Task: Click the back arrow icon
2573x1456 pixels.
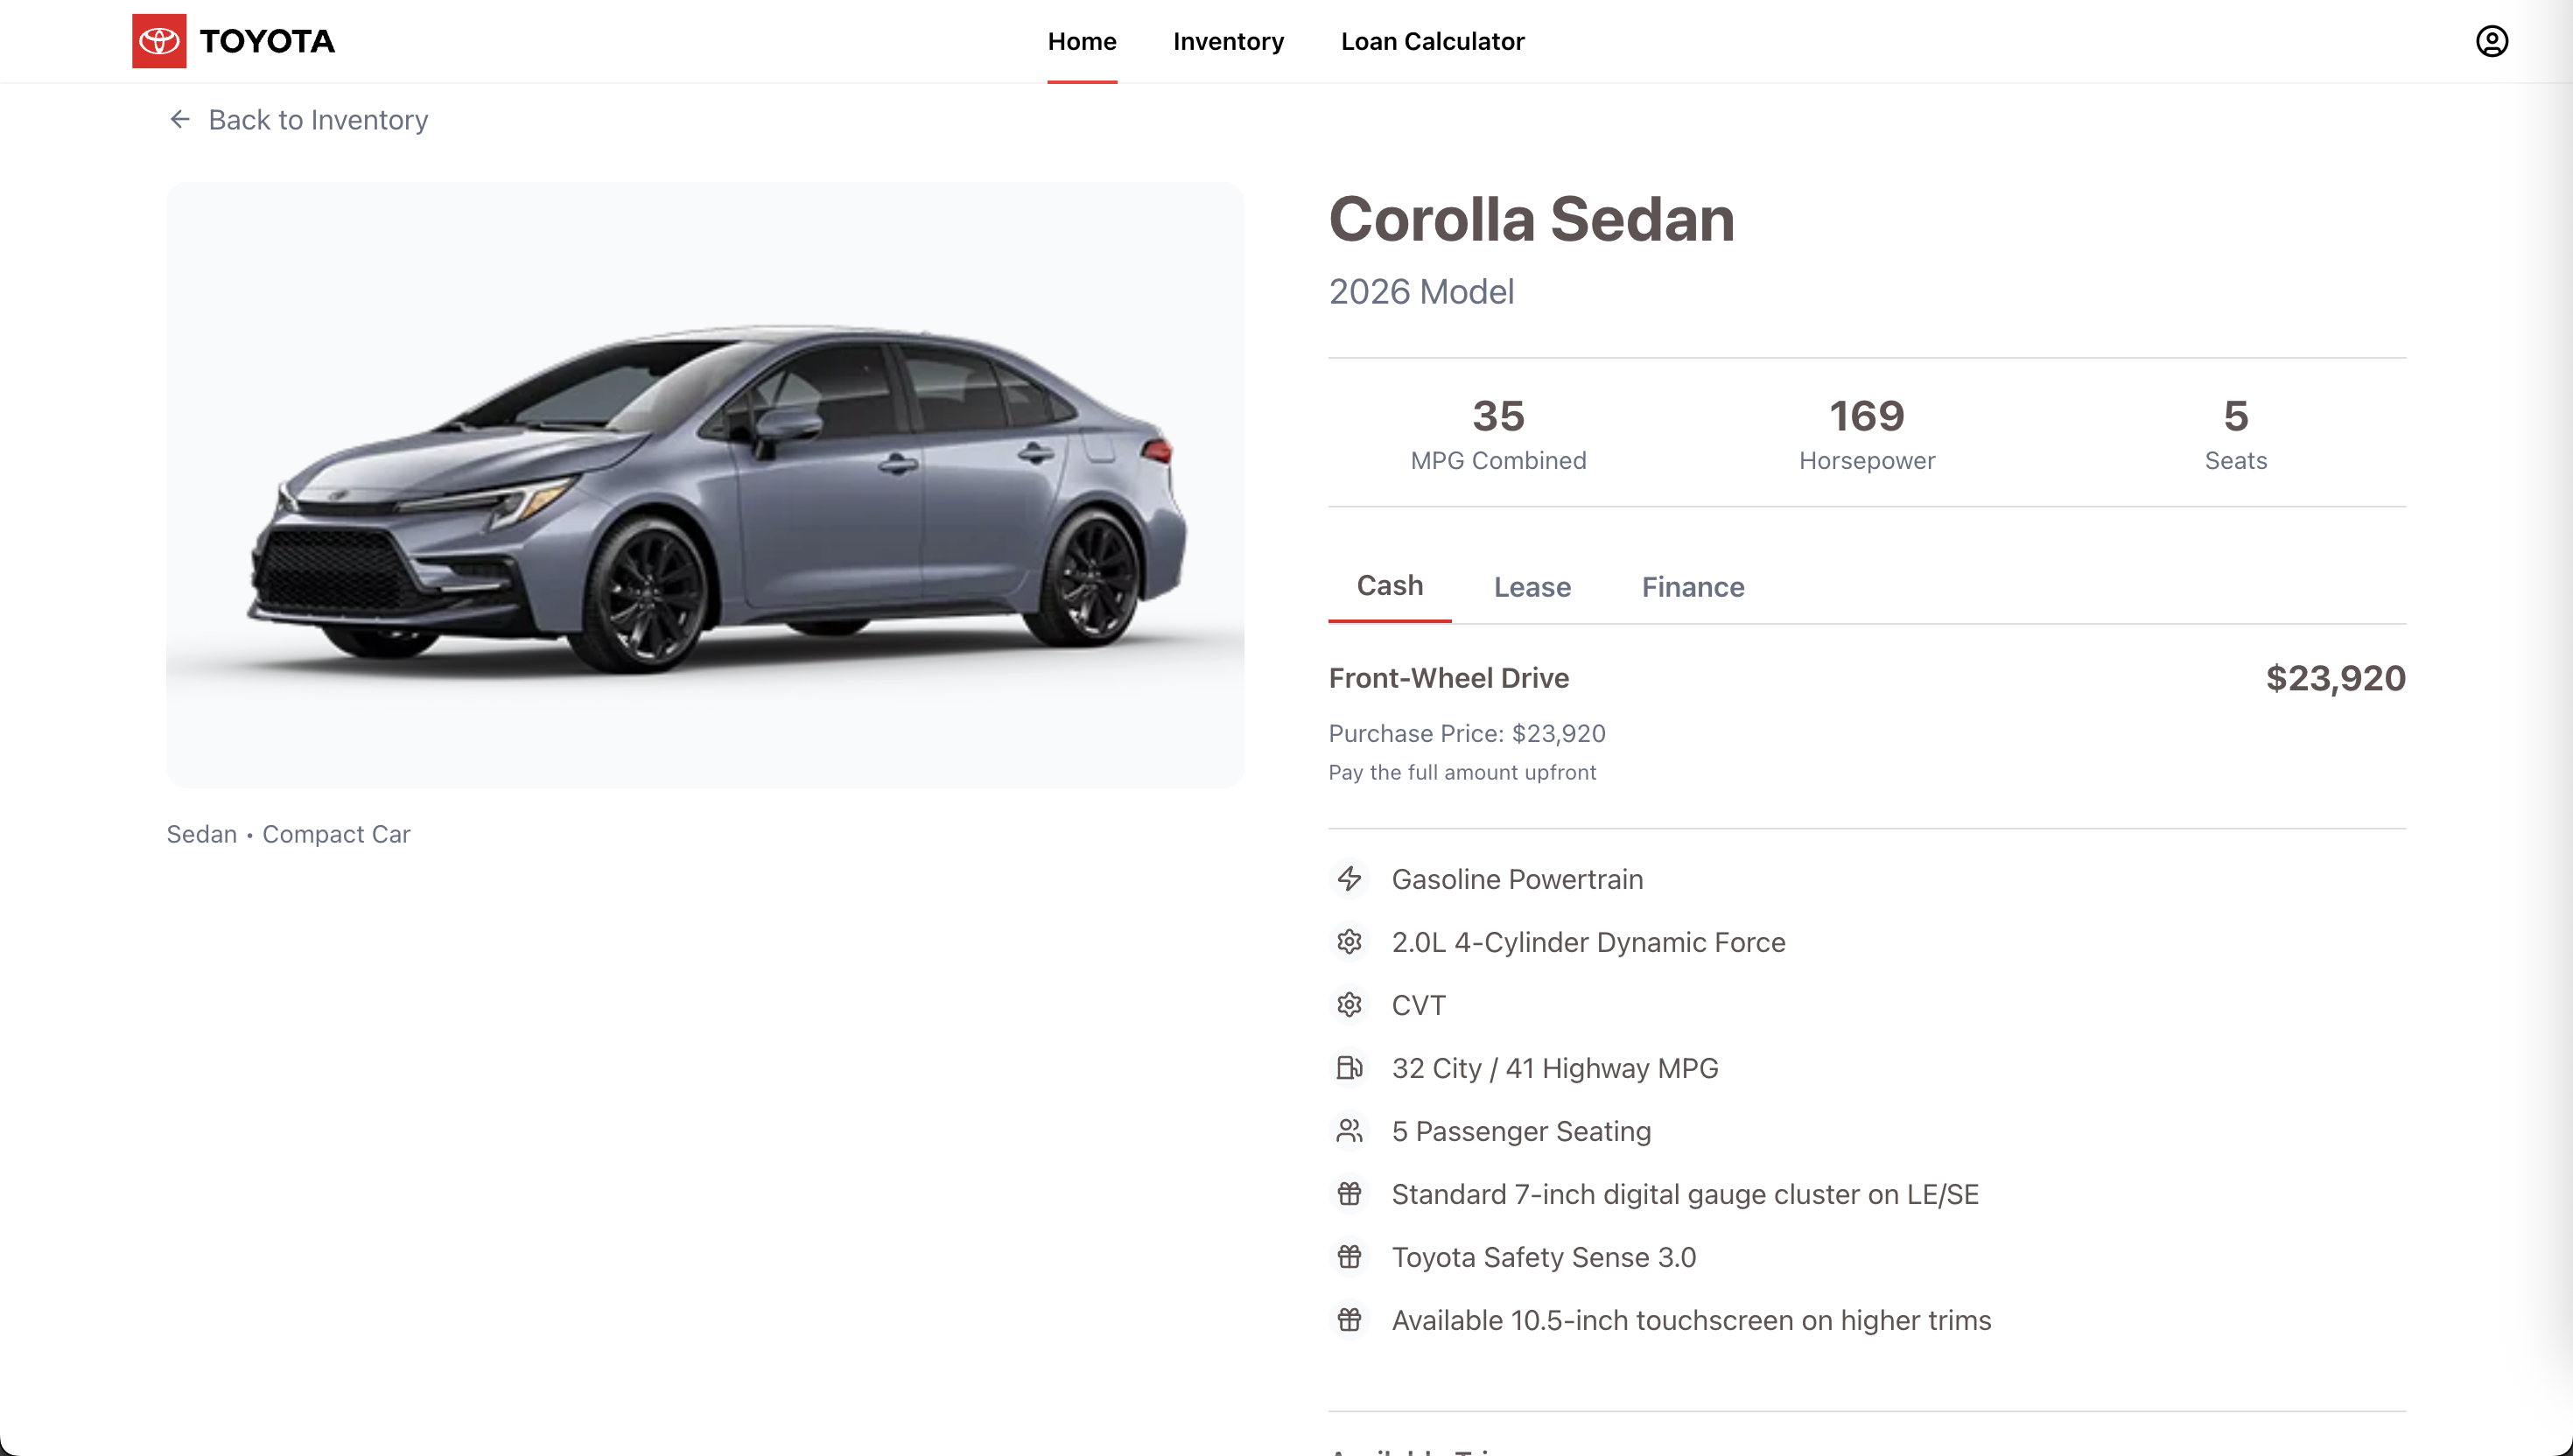Action: point(180,120)
